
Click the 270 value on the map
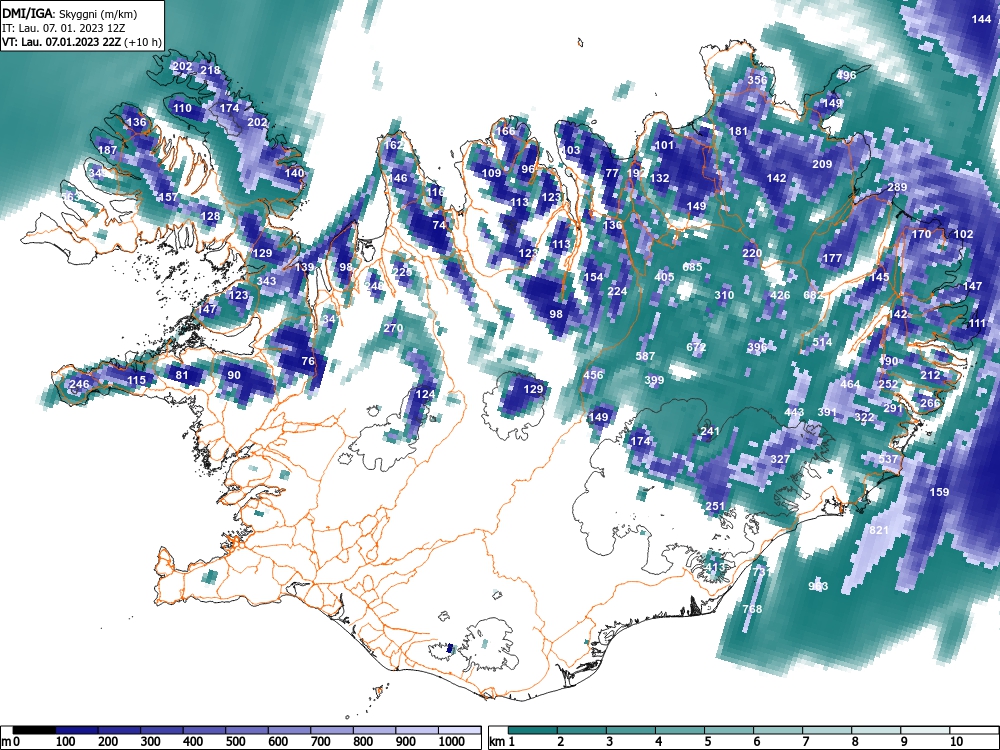393,328
